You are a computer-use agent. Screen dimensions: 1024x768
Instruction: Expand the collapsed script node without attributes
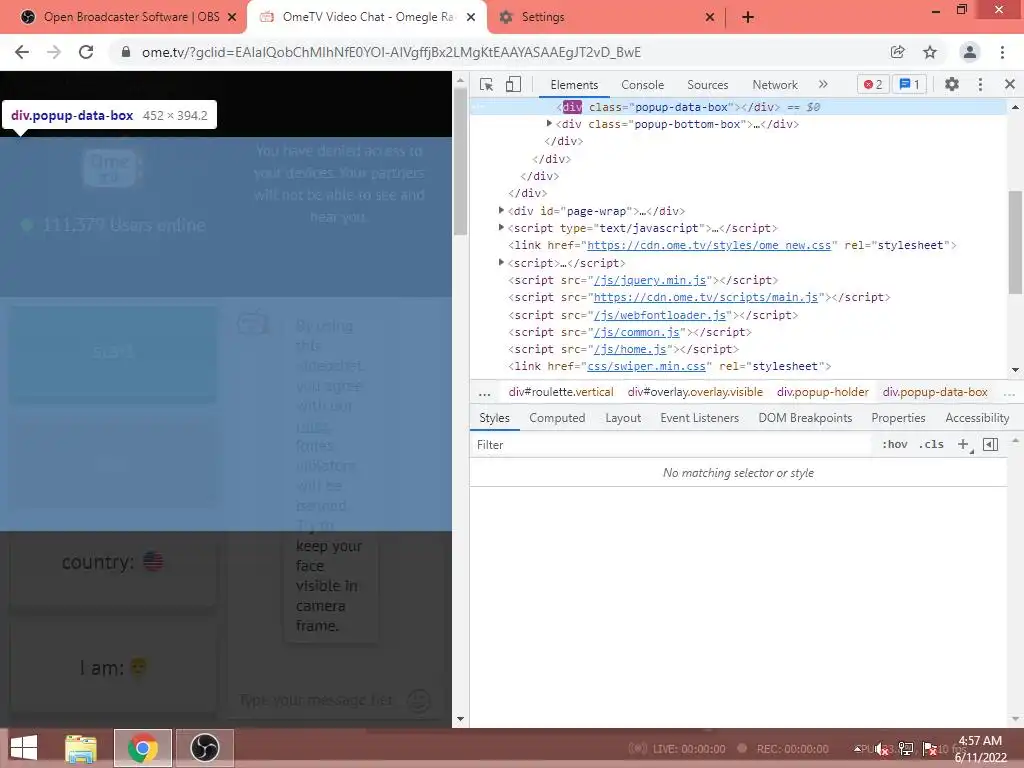click(502, 262)
